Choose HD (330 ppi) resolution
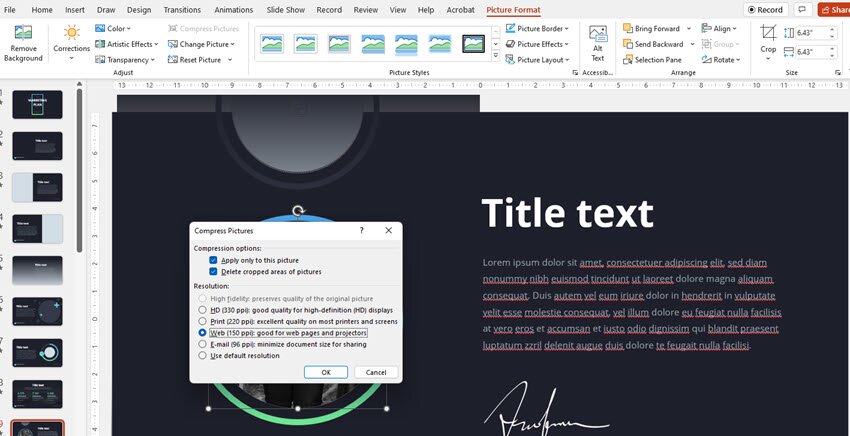 203,310
